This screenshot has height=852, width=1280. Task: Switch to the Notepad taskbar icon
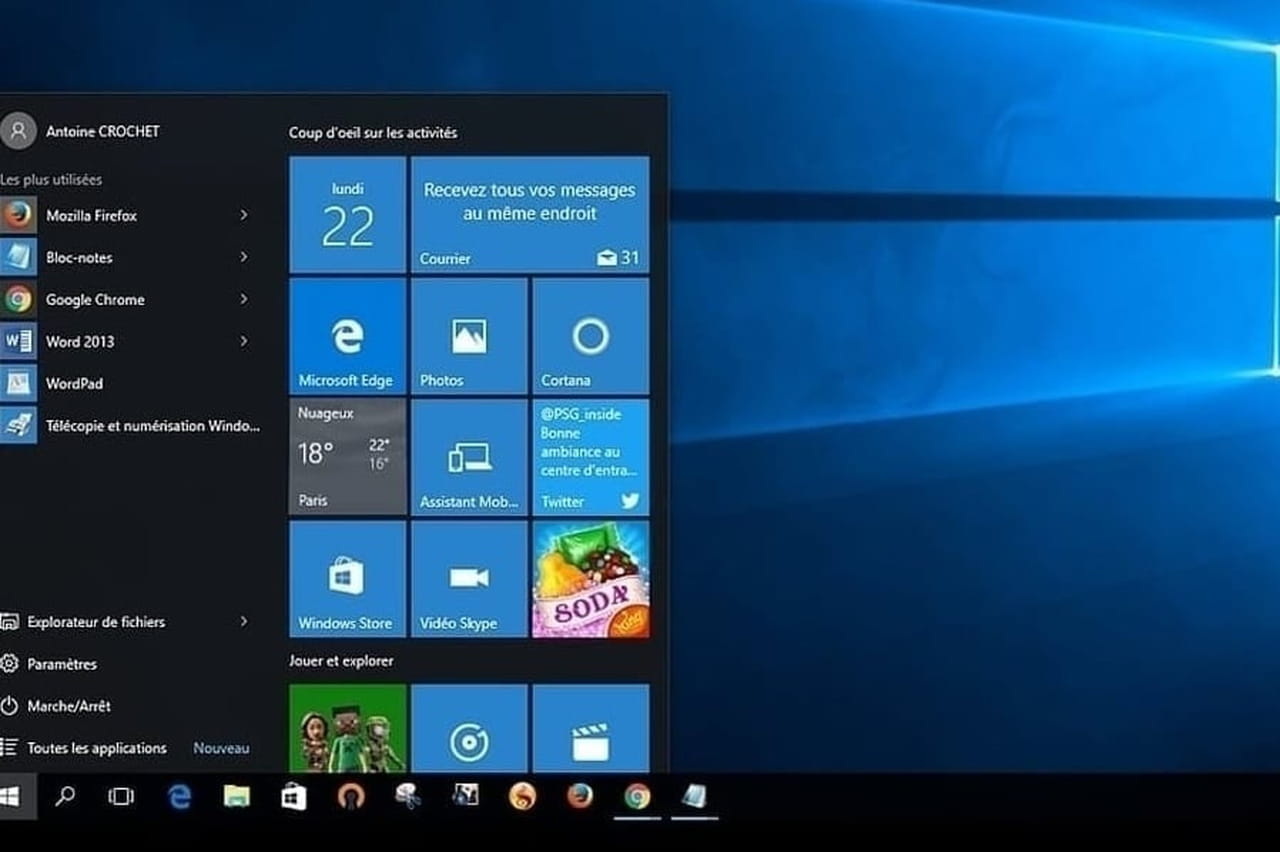tap(694, 796)
